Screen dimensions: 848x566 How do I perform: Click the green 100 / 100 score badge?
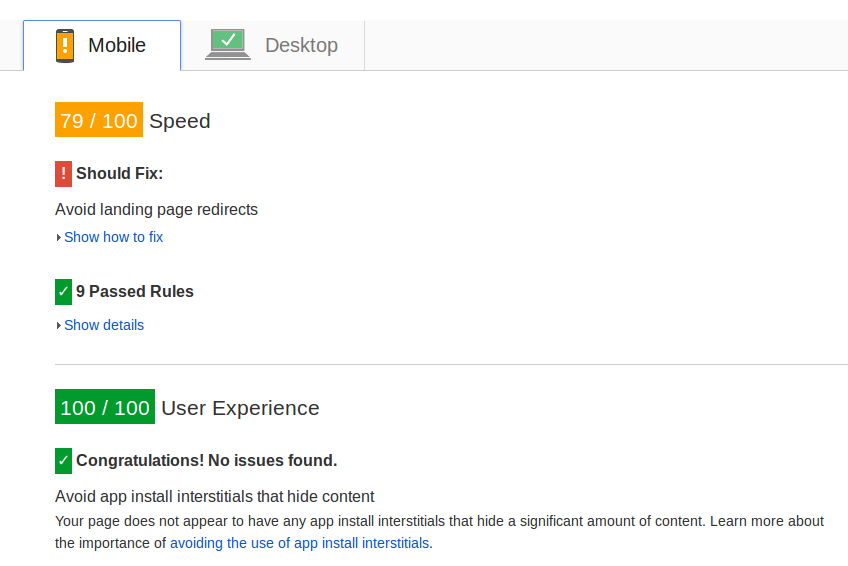105,407
